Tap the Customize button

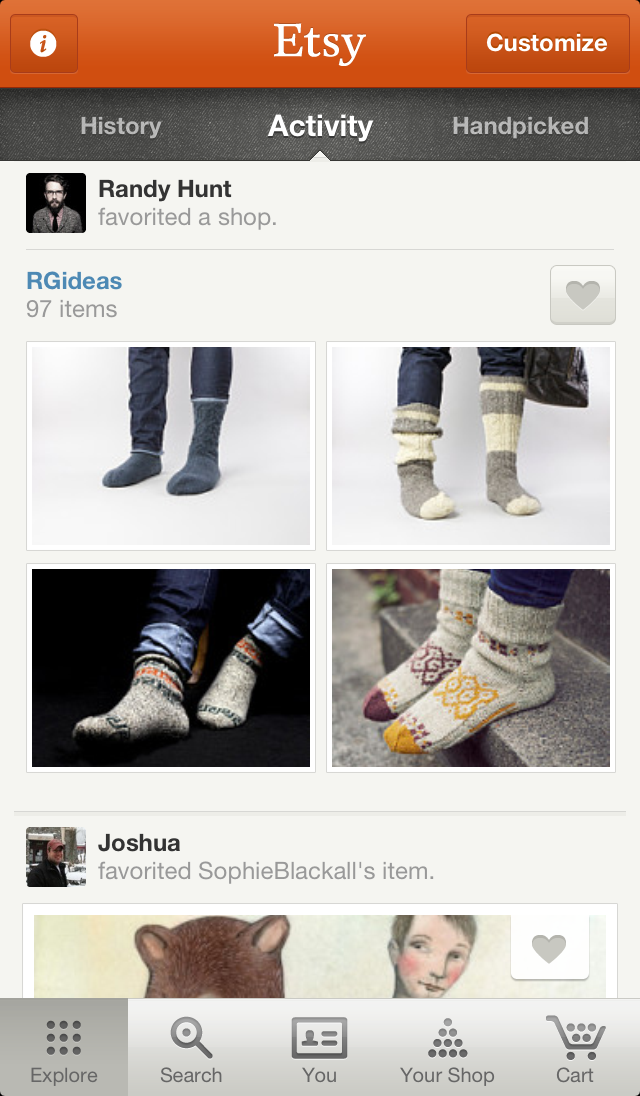tap(548, 43)
